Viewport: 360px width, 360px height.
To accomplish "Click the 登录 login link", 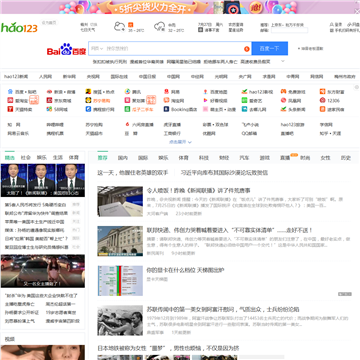I will (336, 25).
